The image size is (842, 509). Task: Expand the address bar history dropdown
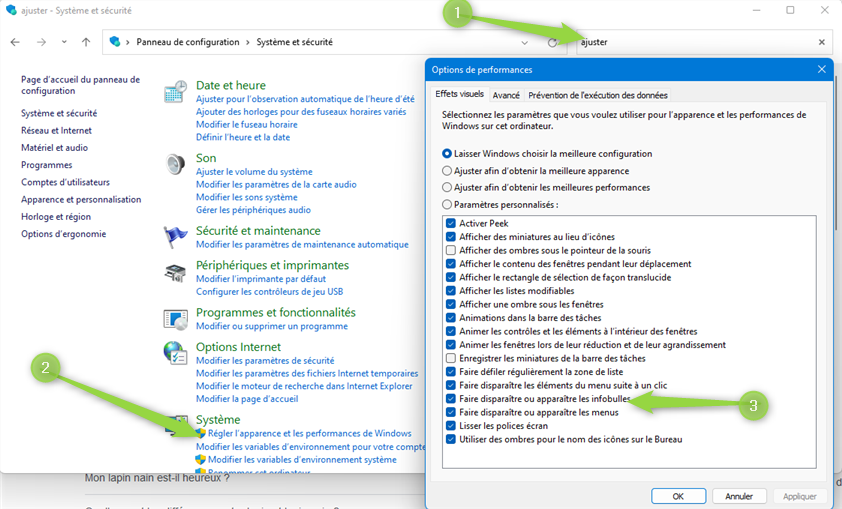tap(525, 42)
